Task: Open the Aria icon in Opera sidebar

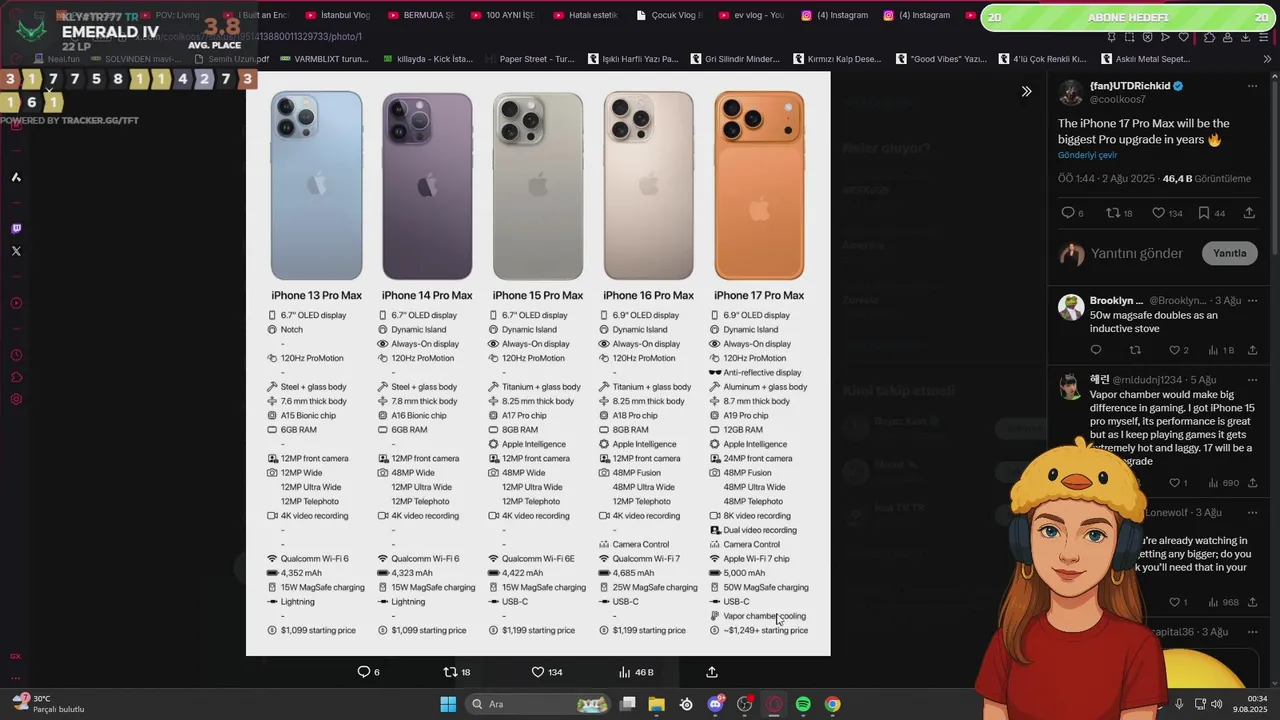Action: pos(16,177)
